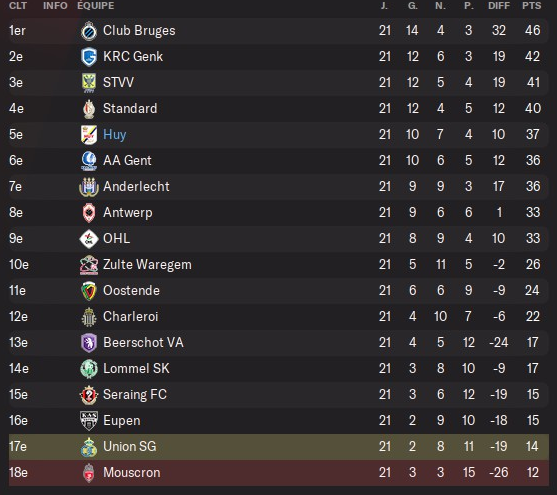557x495 pixels.
Task: Click the Huy team badge
Action: pos(88,135)
